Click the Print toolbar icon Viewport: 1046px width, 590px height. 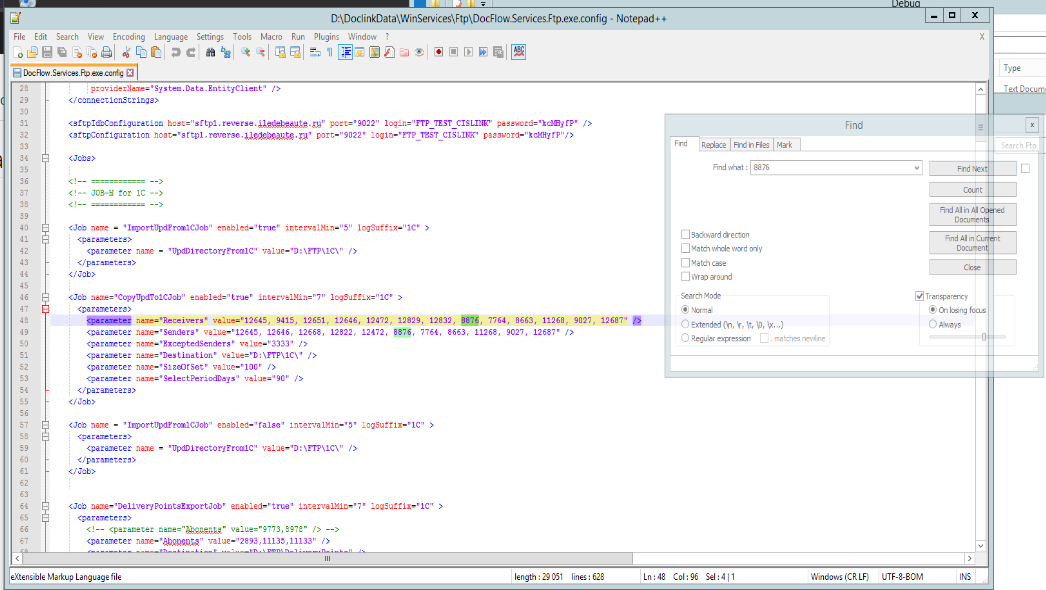click(104, 52)
